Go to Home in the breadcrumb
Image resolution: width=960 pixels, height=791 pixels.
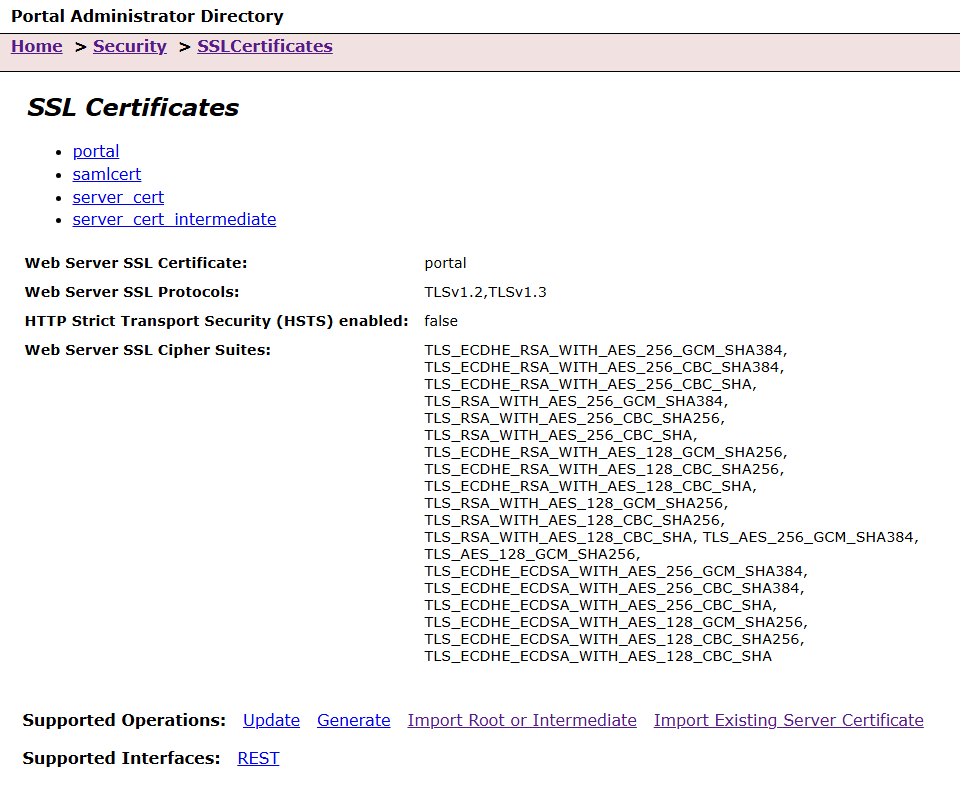(37, 47)
